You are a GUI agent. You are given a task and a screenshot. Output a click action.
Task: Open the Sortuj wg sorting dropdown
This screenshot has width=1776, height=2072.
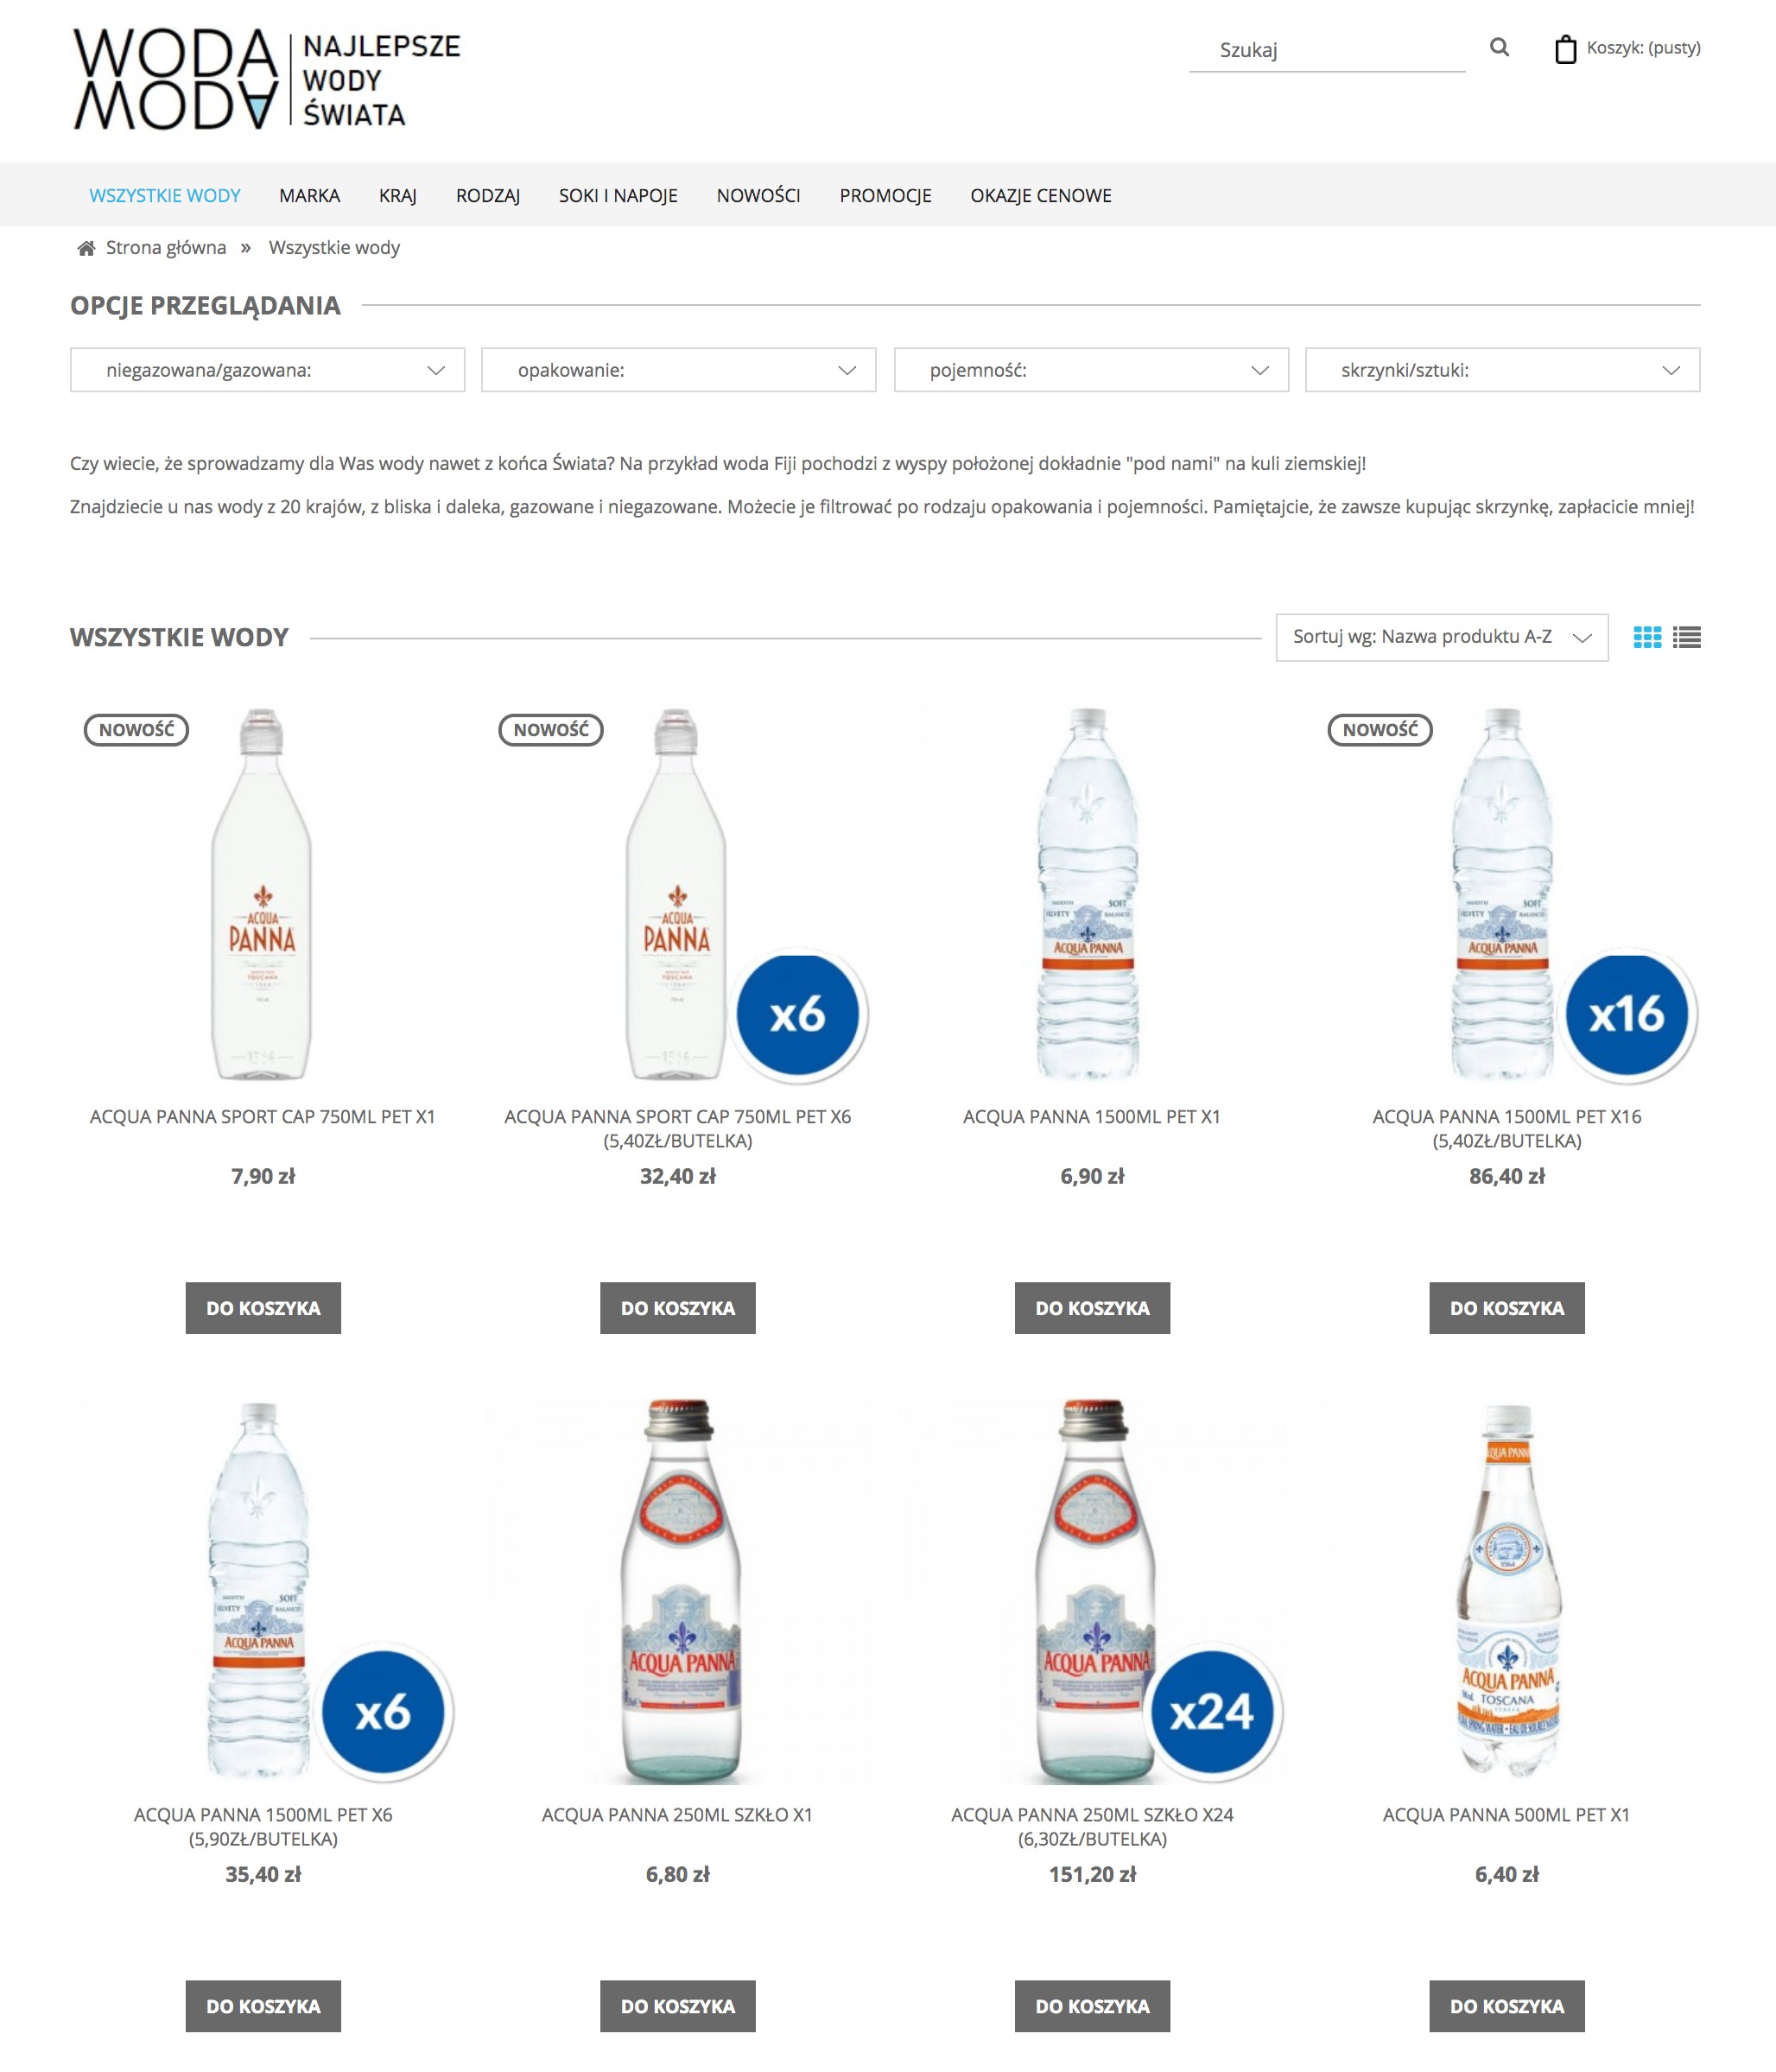click(1441, 637)
